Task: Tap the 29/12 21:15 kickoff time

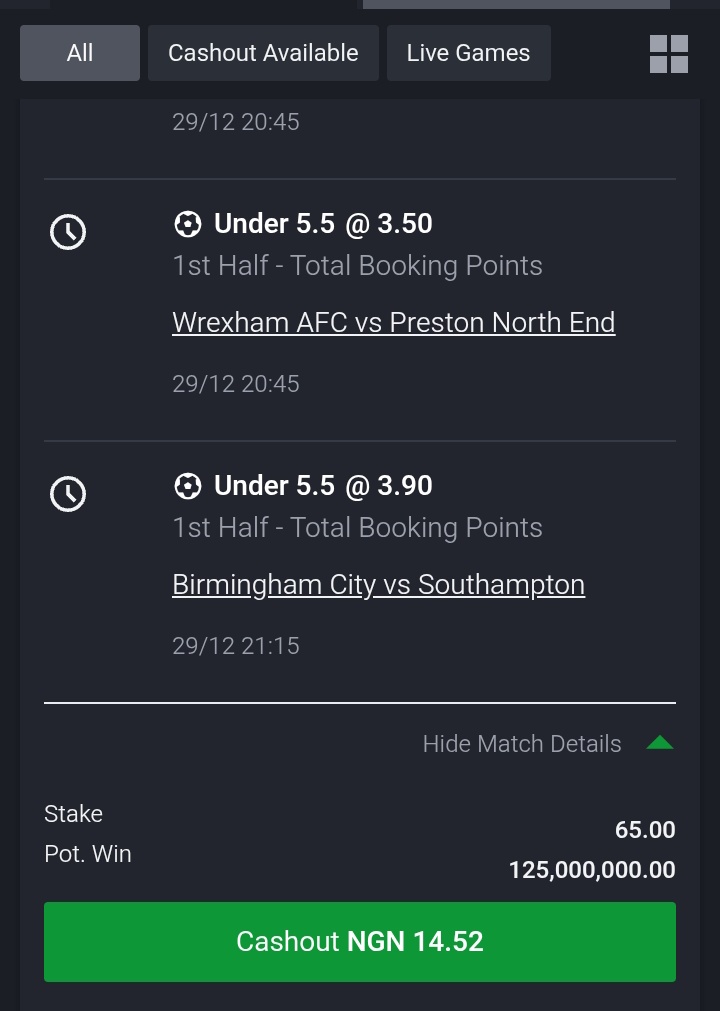Action: tap(236, 645)
